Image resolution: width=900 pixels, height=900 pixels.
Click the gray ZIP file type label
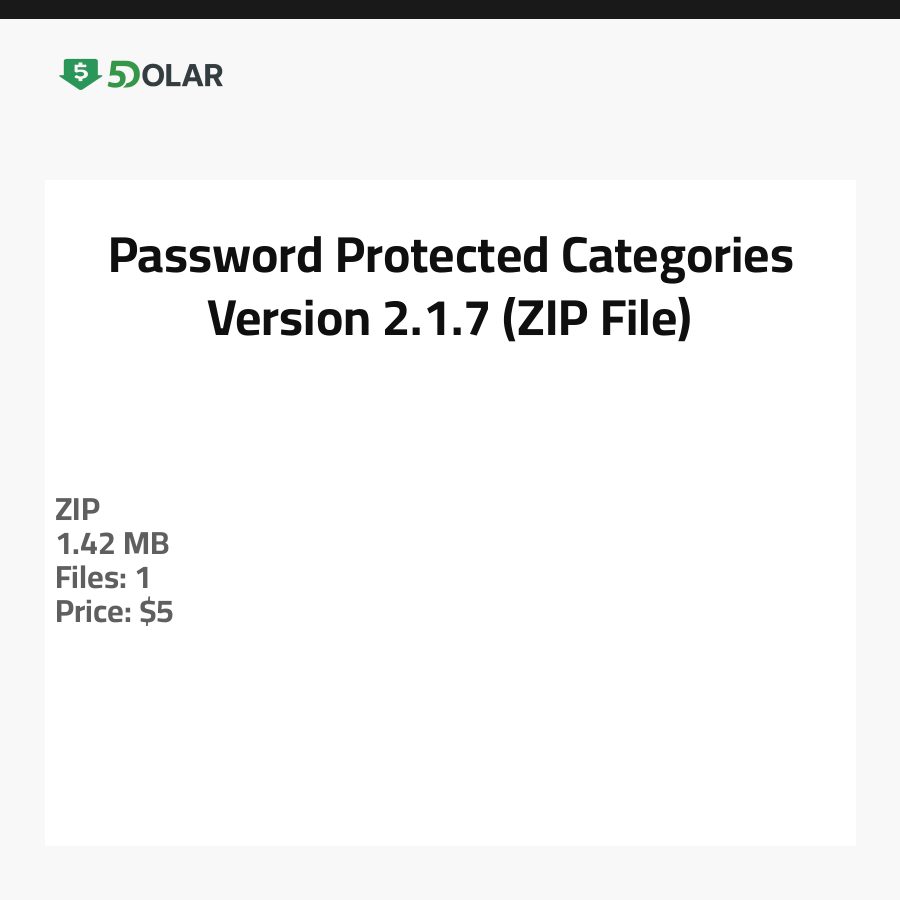78,510
